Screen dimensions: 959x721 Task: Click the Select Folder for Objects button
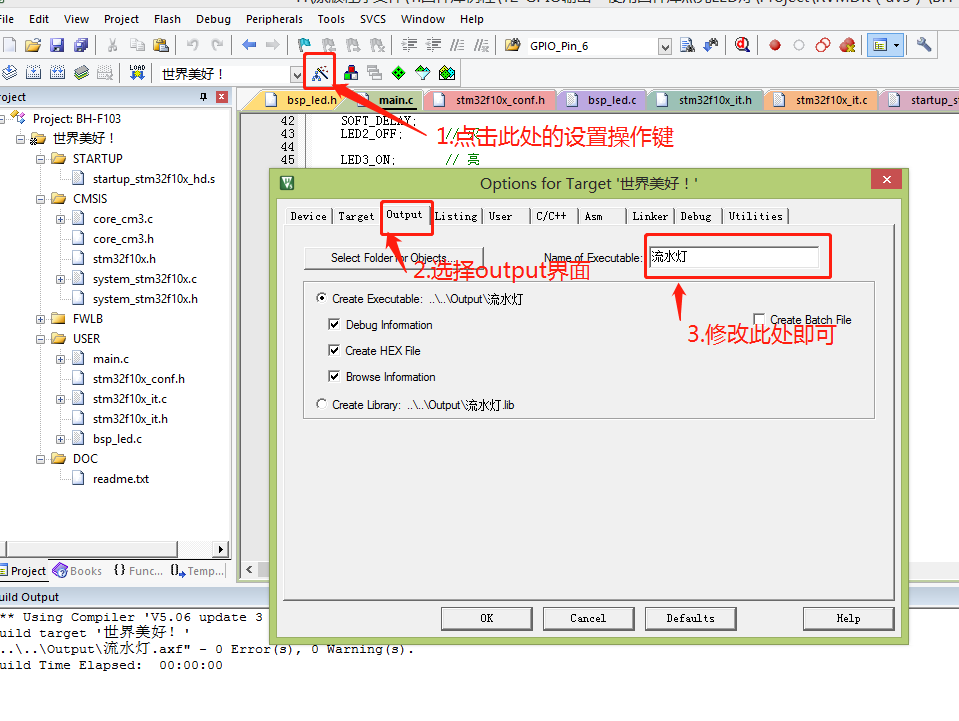tap(393, 257)
